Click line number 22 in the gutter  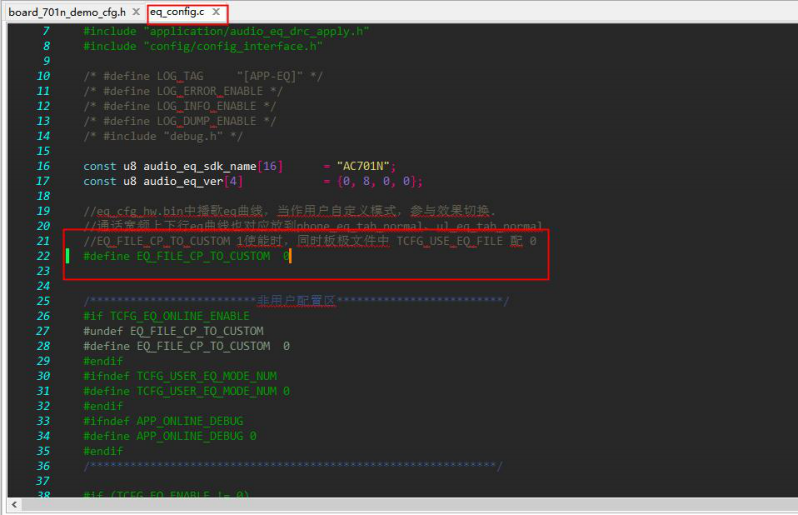43,256
